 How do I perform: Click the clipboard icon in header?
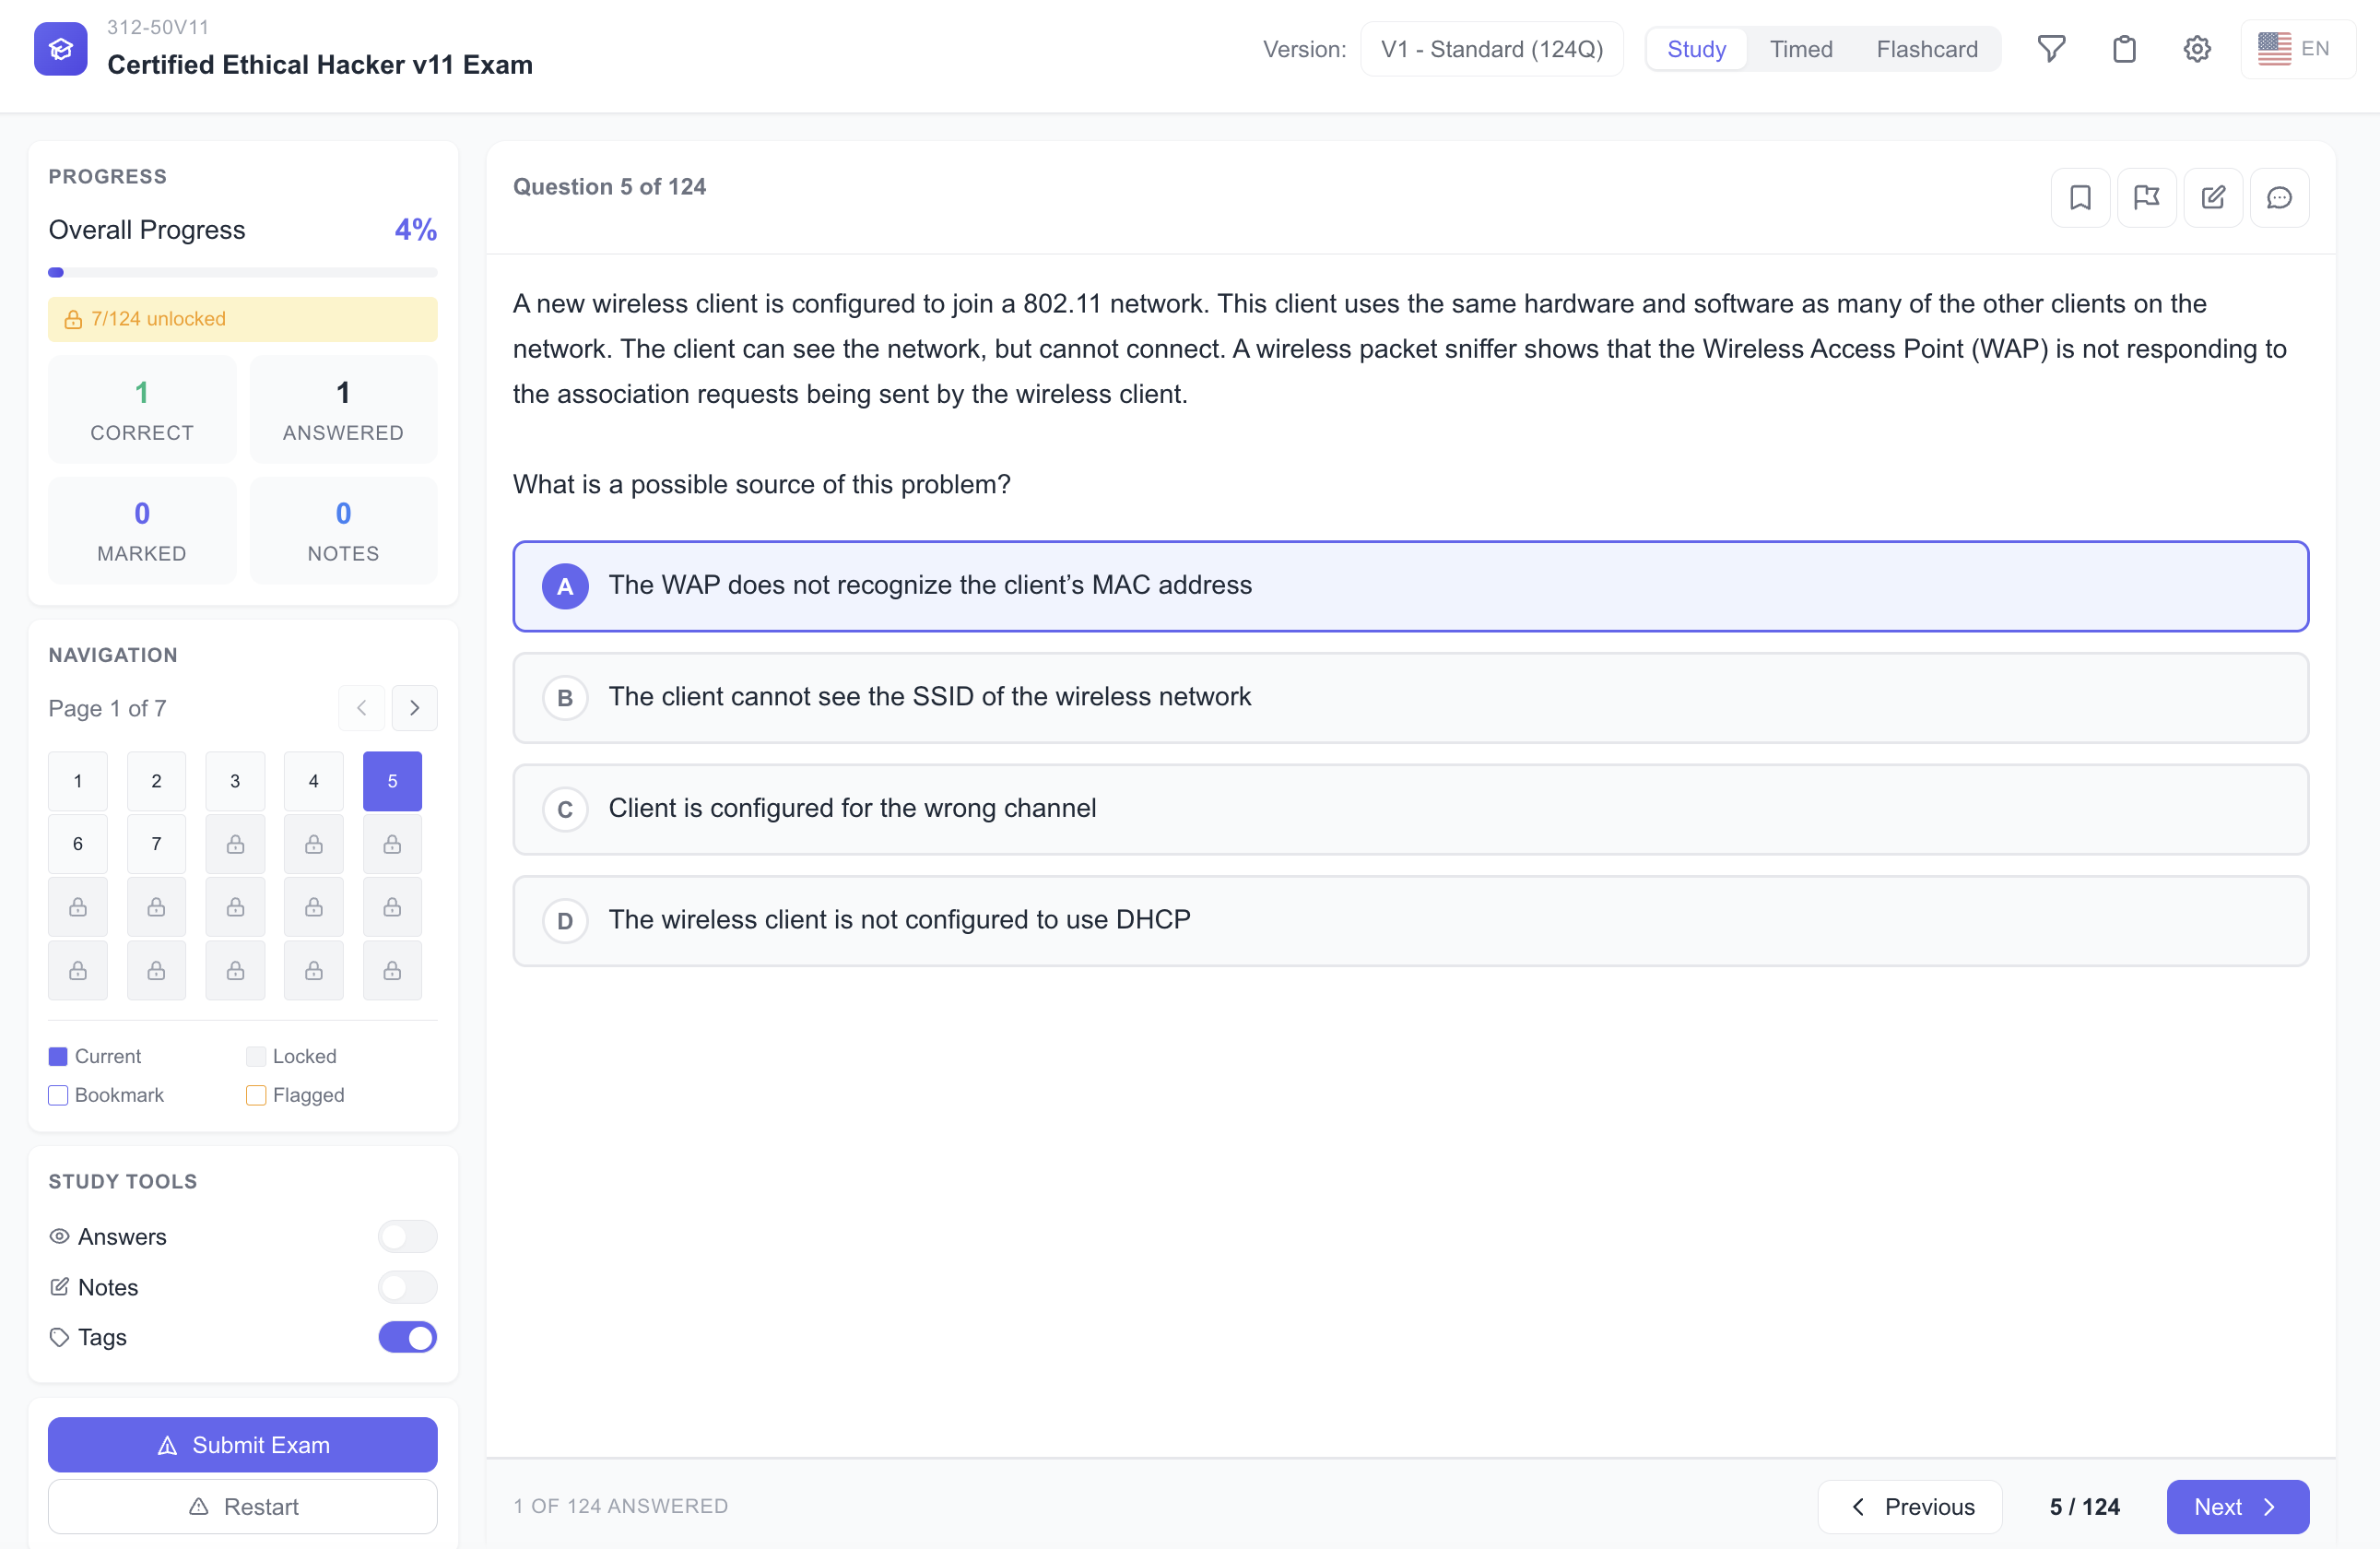coord(2124,49)
